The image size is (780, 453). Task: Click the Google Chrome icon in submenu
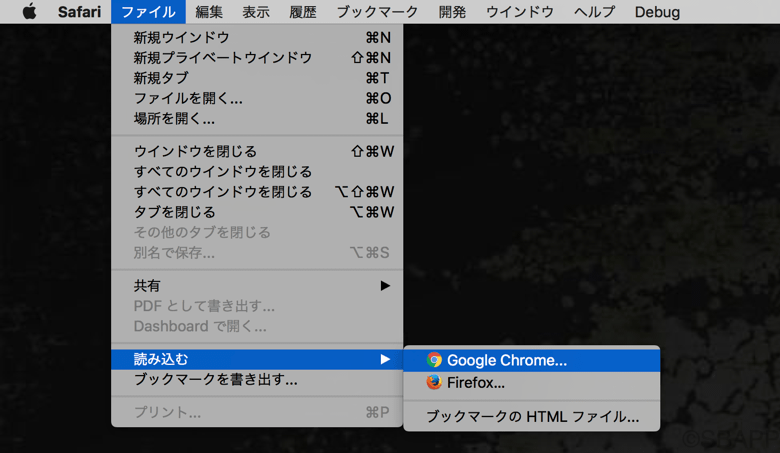[434, 360]
